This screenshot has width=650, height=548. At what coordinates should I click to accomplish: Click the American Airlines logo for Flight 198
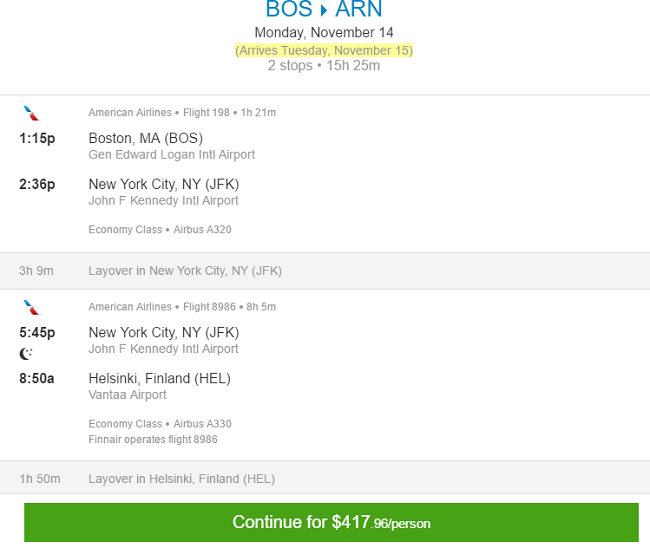click(32, 113)
